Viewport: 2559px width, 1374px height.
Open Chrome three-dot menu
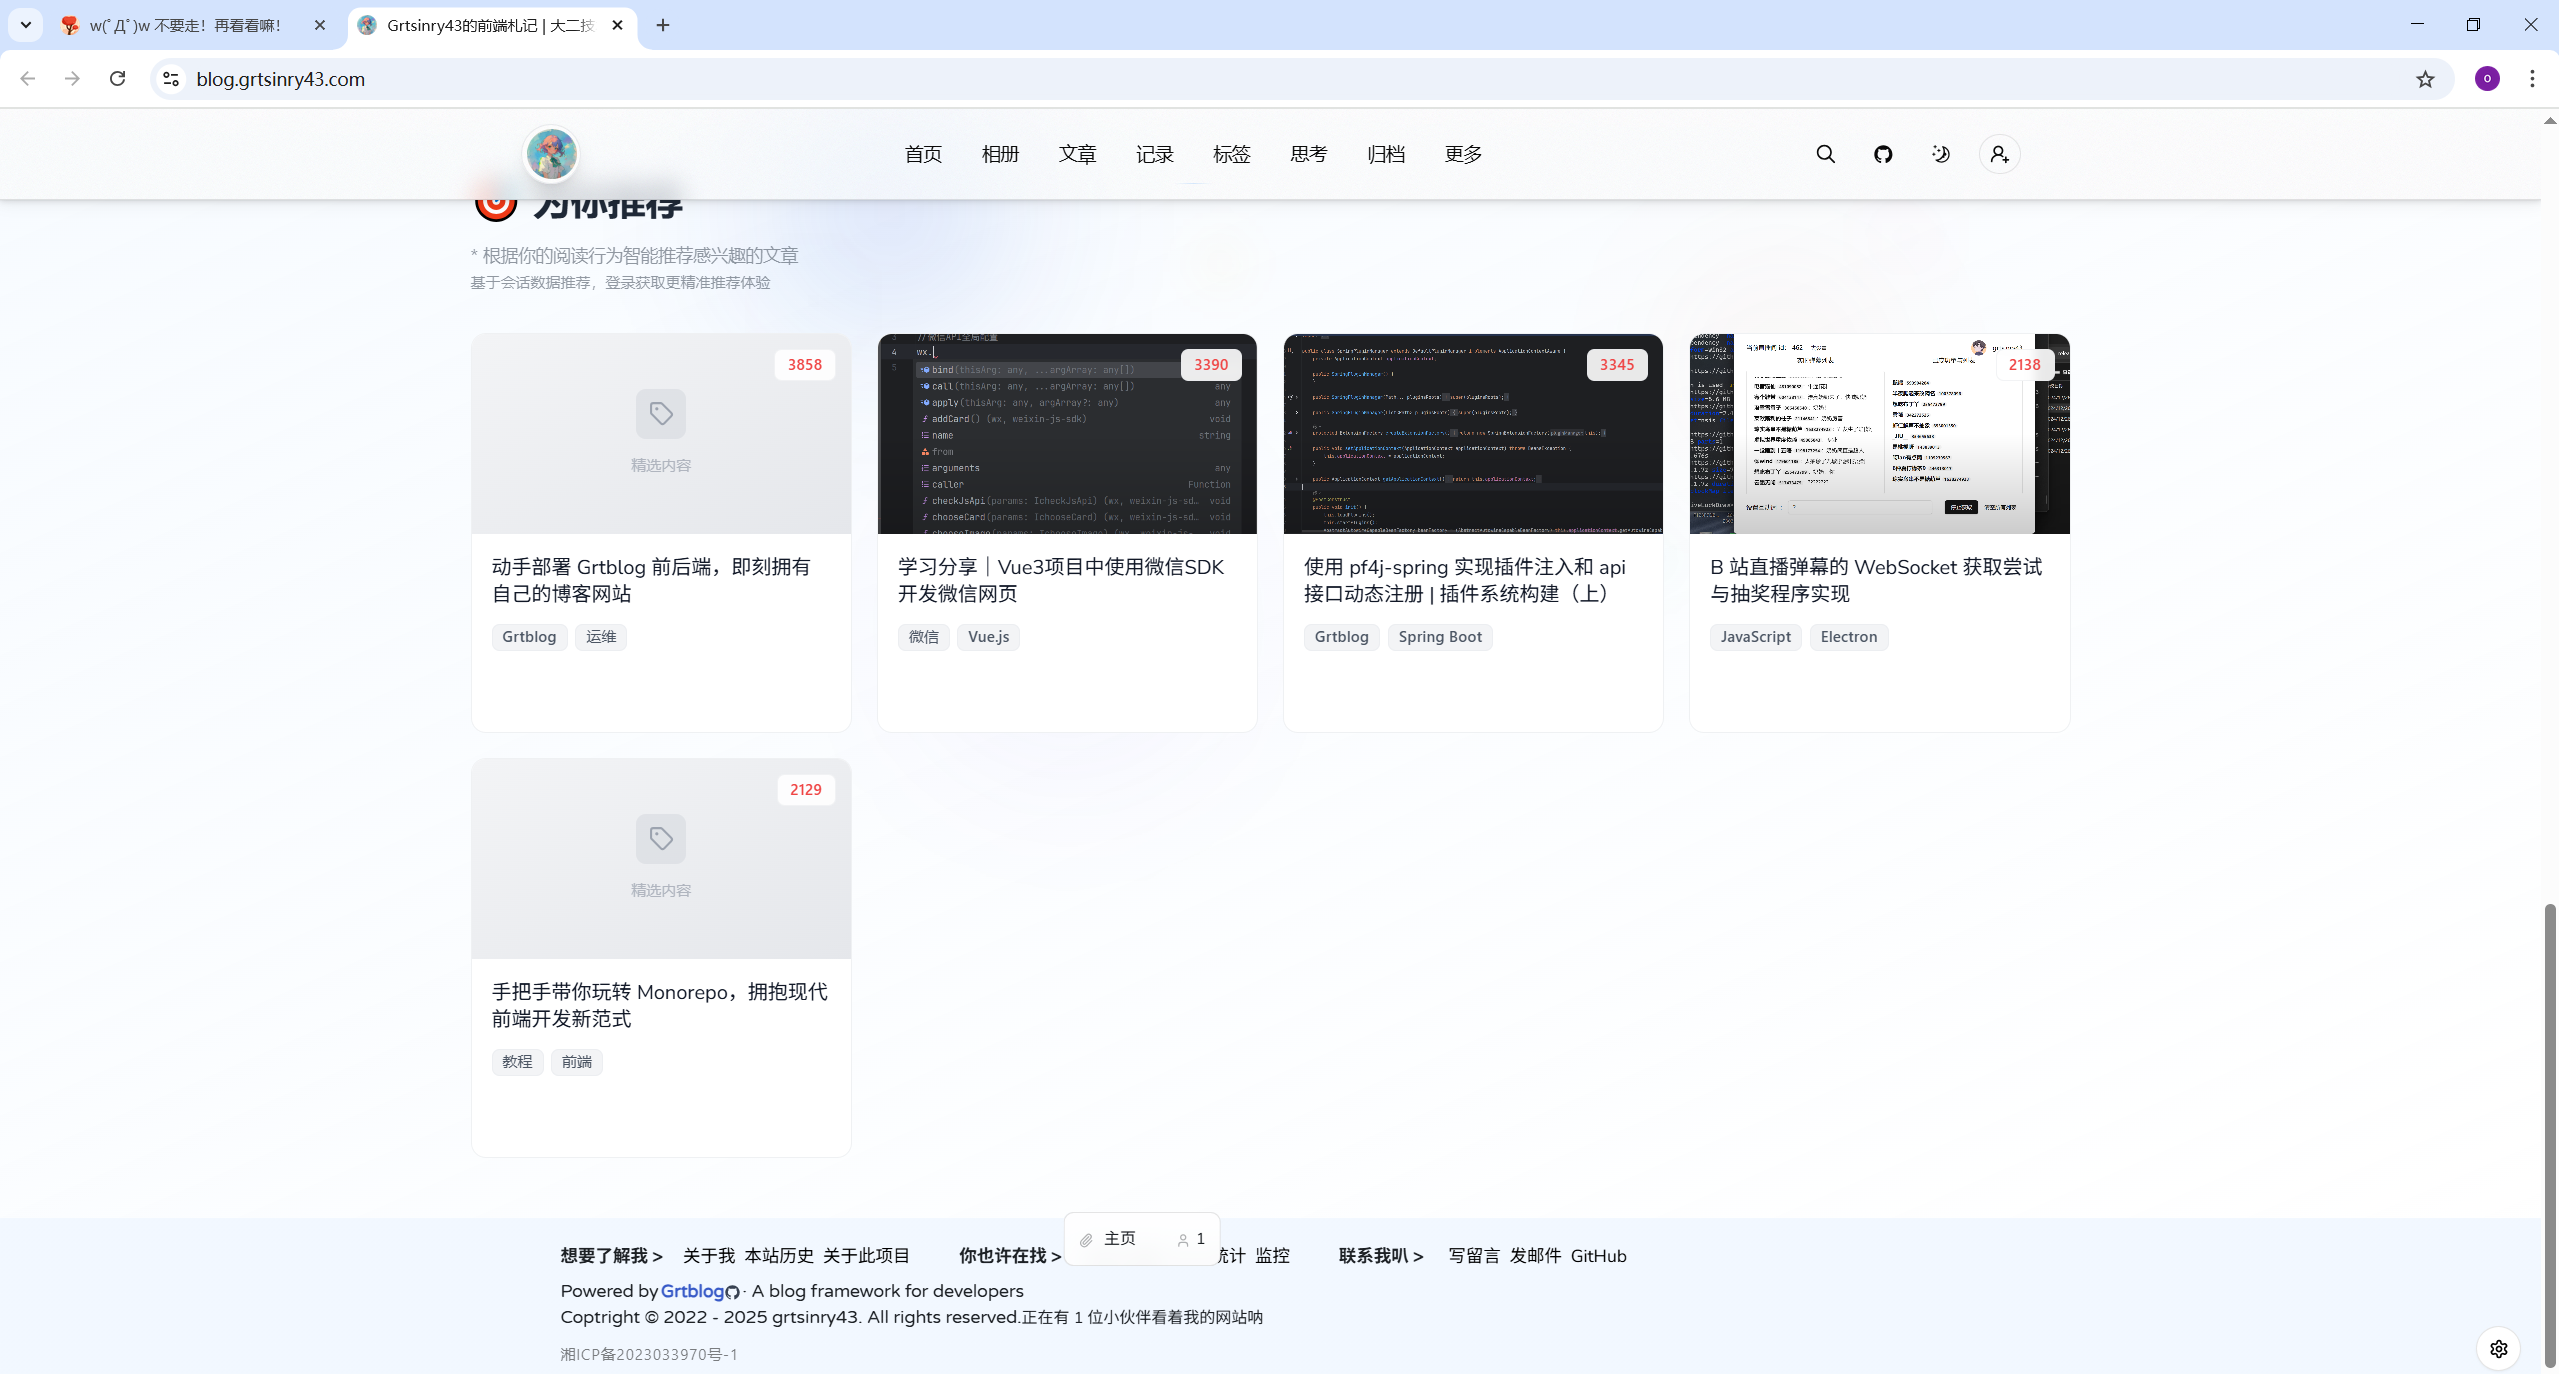coord(2532,79)
